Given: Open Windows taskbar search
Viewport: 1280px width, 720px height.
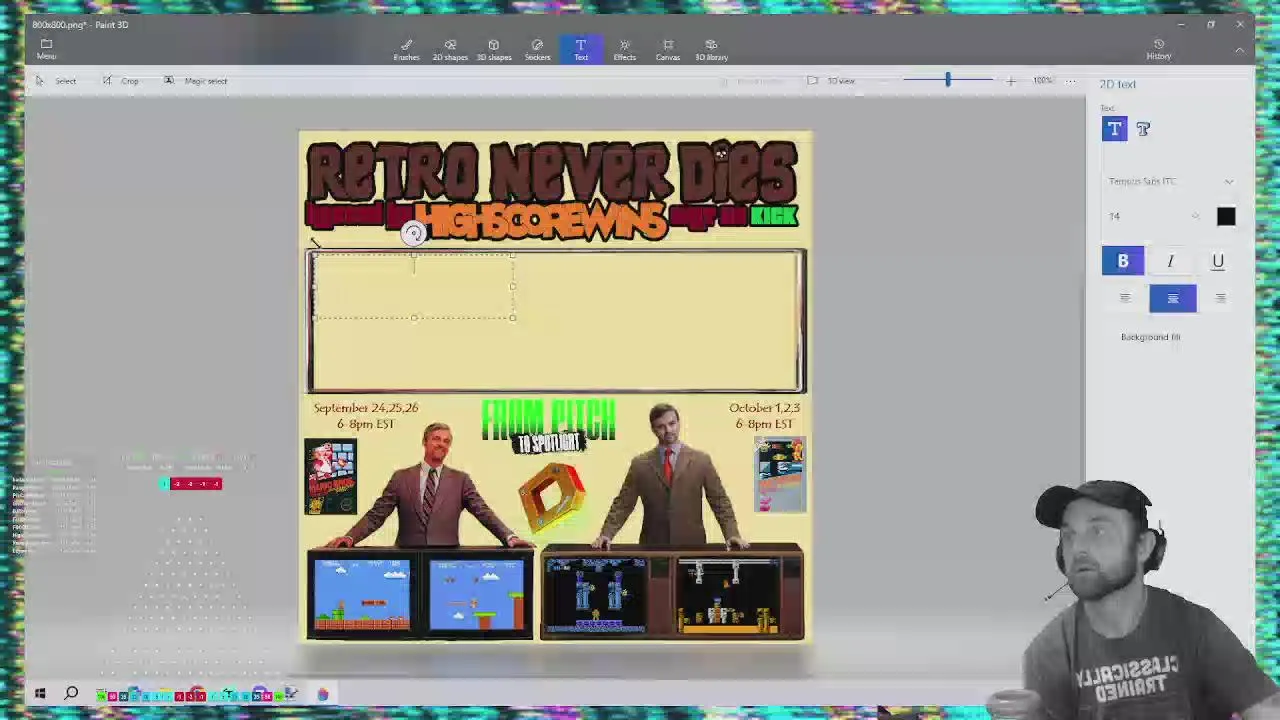Looking at the screenshot, I should 71,693.
